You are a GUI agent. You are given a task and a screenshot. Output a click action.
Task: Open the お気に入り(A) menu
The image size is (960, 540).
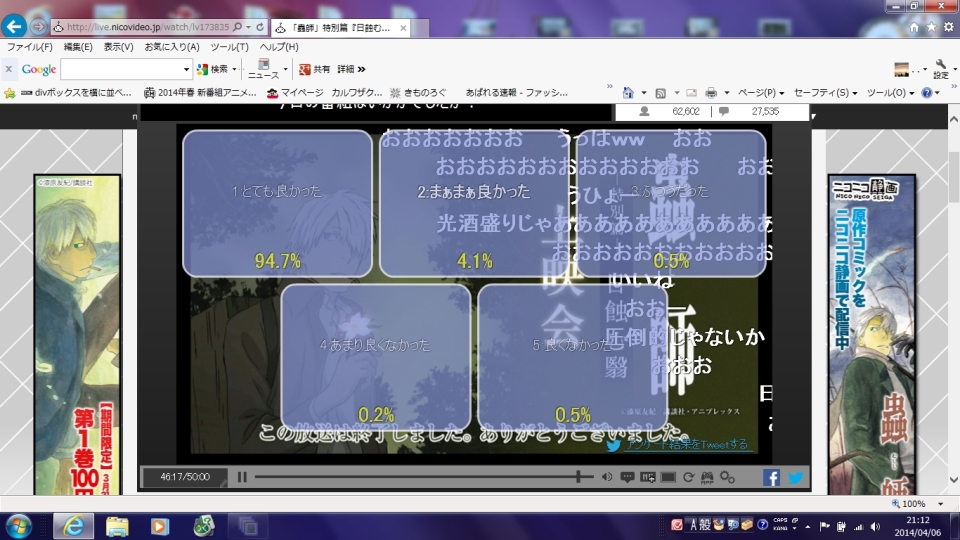click(171, 47)
